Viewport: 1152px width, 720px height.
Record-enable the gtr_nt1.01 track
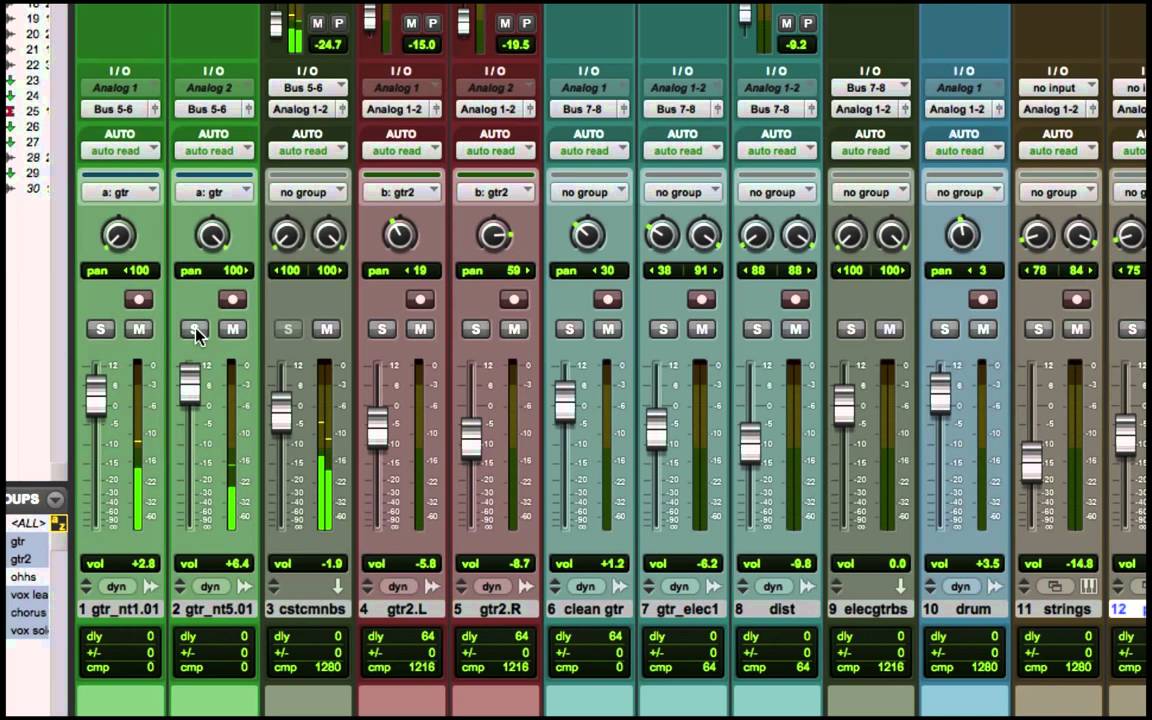(x=139, y=299)
